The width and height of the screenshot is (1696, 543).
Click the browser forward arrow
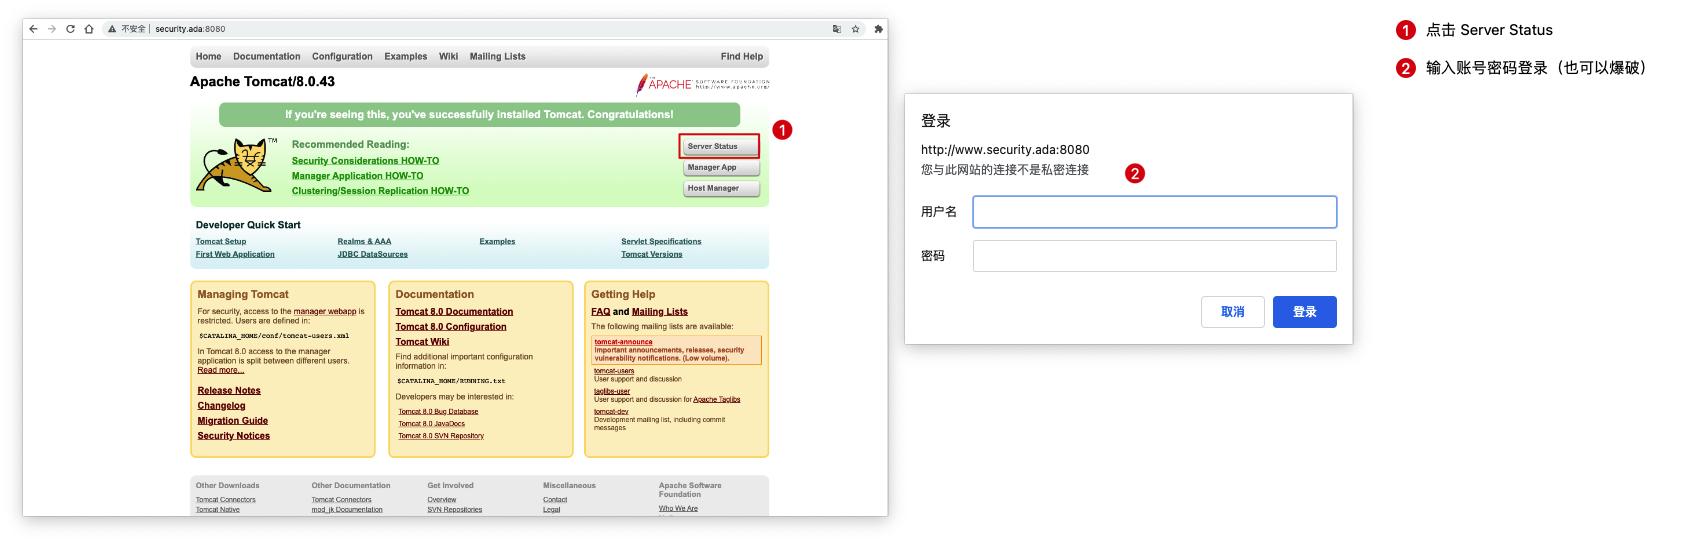(52, 29)
